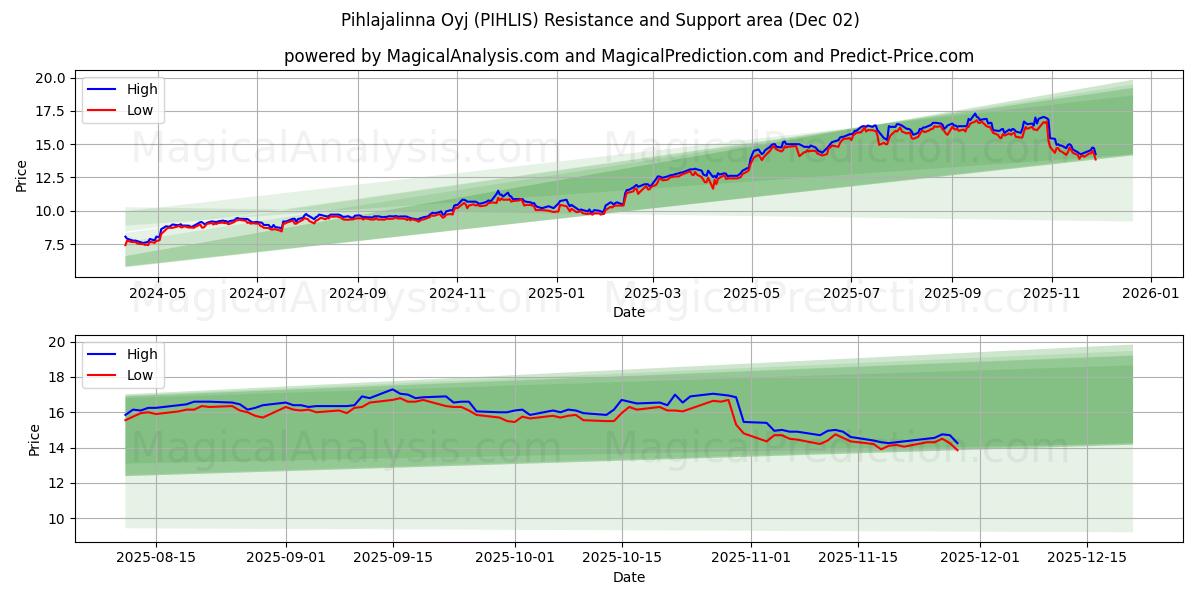Image resolution: width=1200 pixels, height=600 pixels.
Task: Select the chart title Pihlajalinna Oyj (PIHLIS)
Action: [600, 19]
